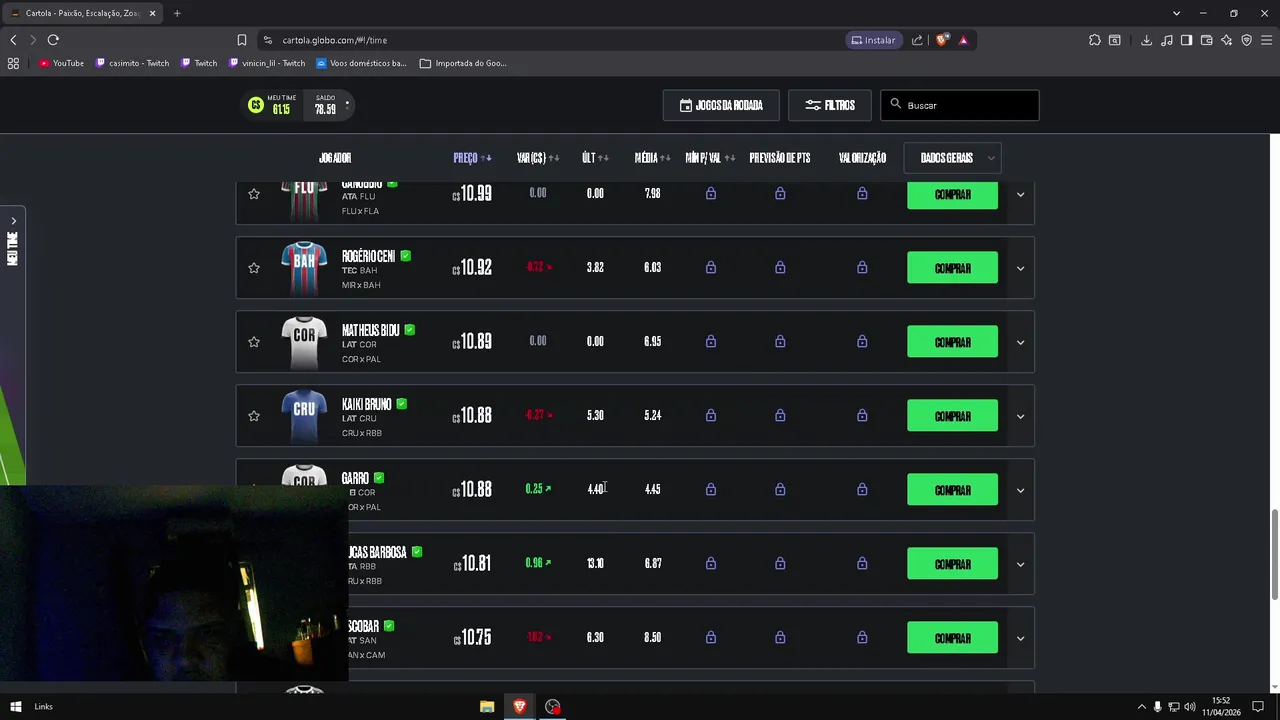This screenshot has height=720, width=1280.
Task: Click Escobar's Previsão de Pts lock icon
Action: 780,638
